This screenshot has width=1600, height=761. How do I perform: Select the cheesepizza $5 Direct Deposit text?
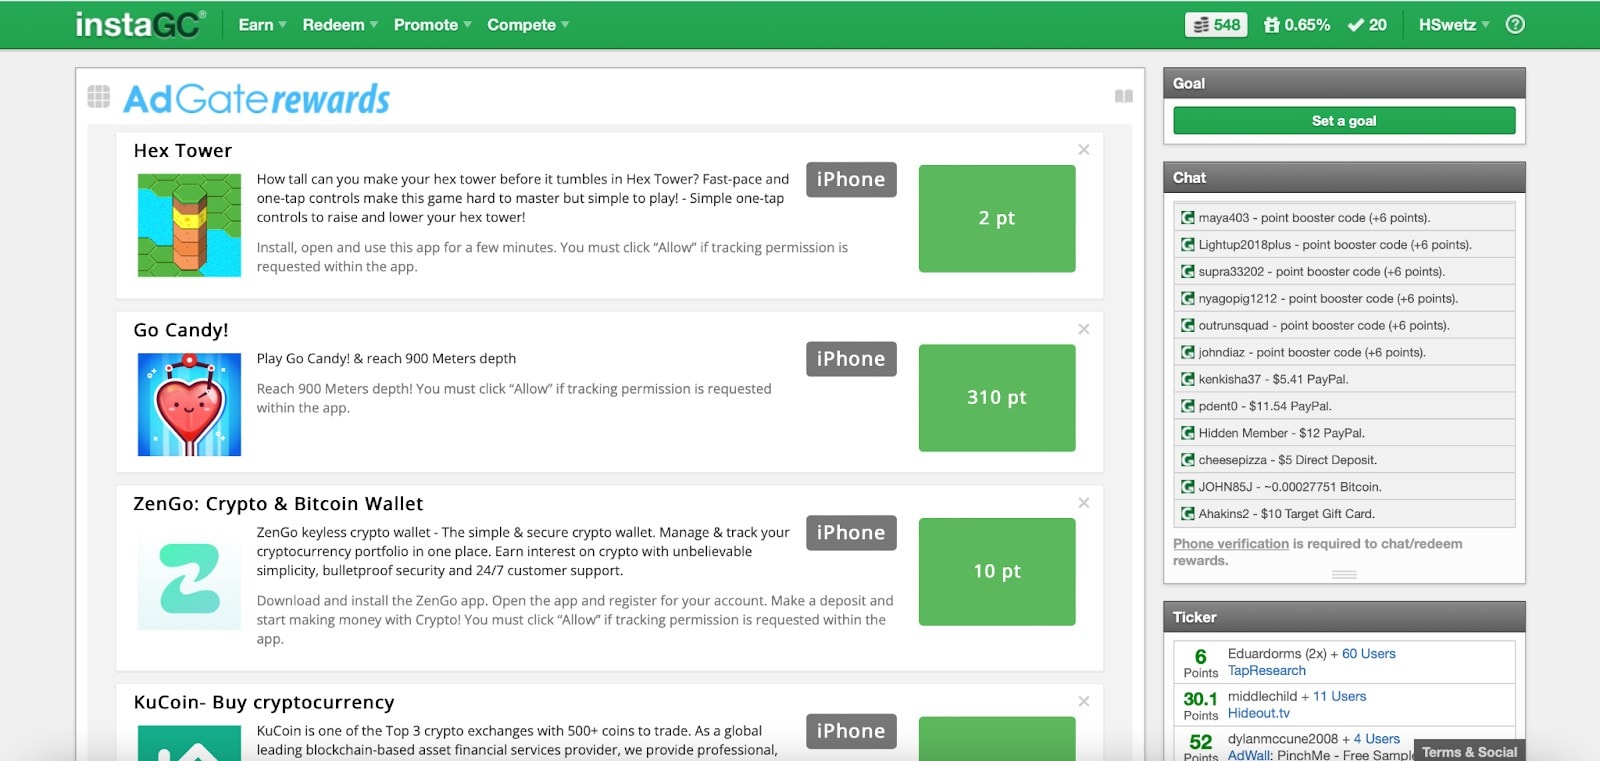click(1288, 461)
